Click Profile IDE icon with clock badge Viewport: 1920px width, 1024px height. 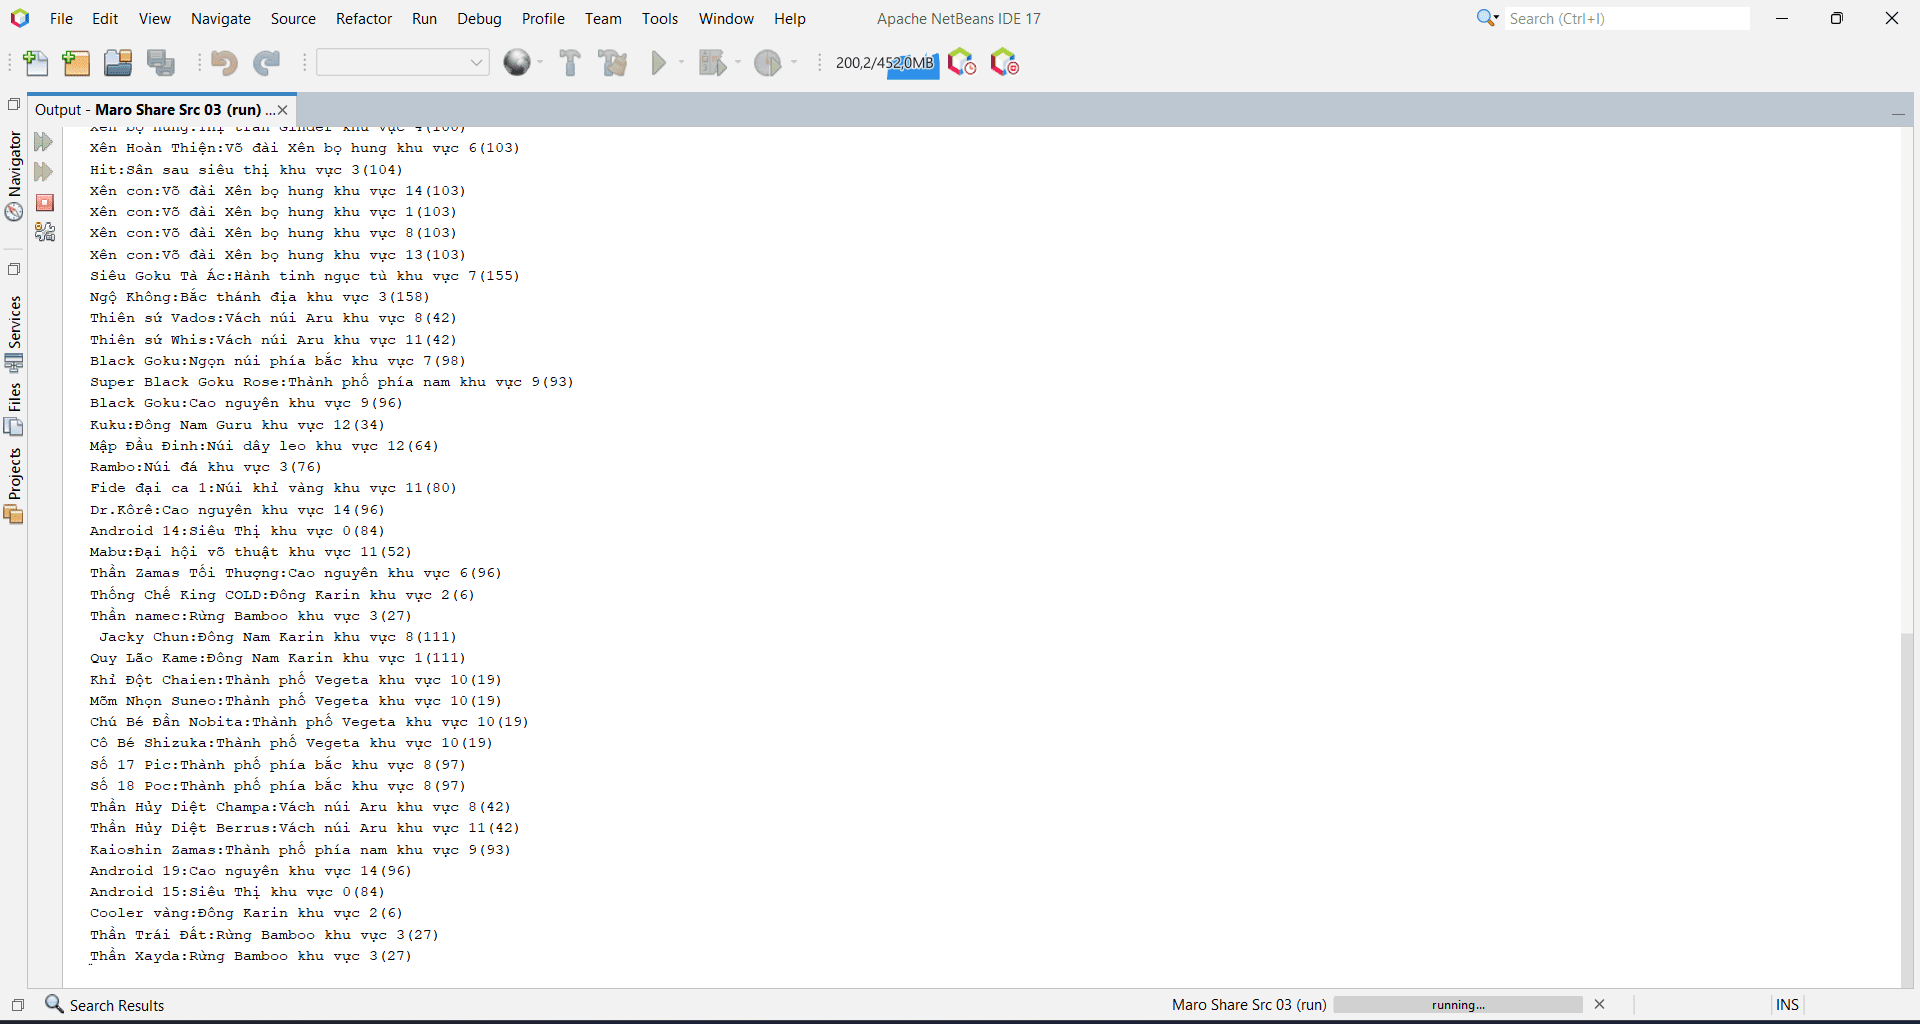coord(962,63)
